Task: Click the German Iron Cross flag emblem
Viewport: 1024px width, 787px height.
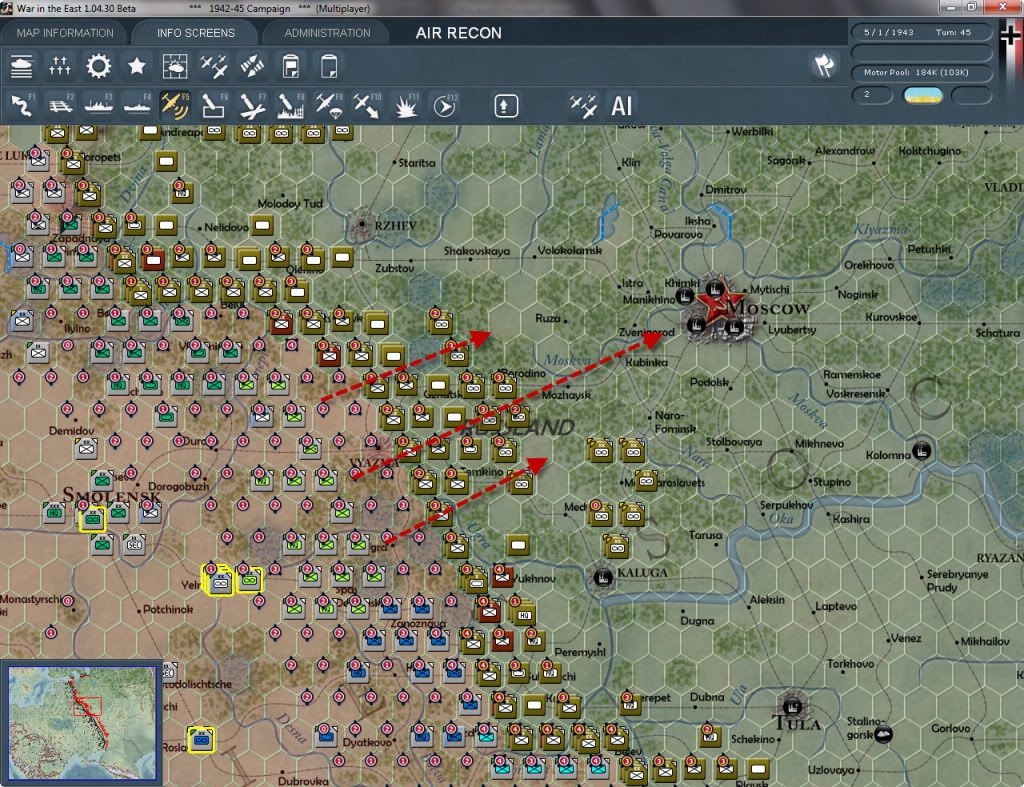Action: [x=1010, y=35]
